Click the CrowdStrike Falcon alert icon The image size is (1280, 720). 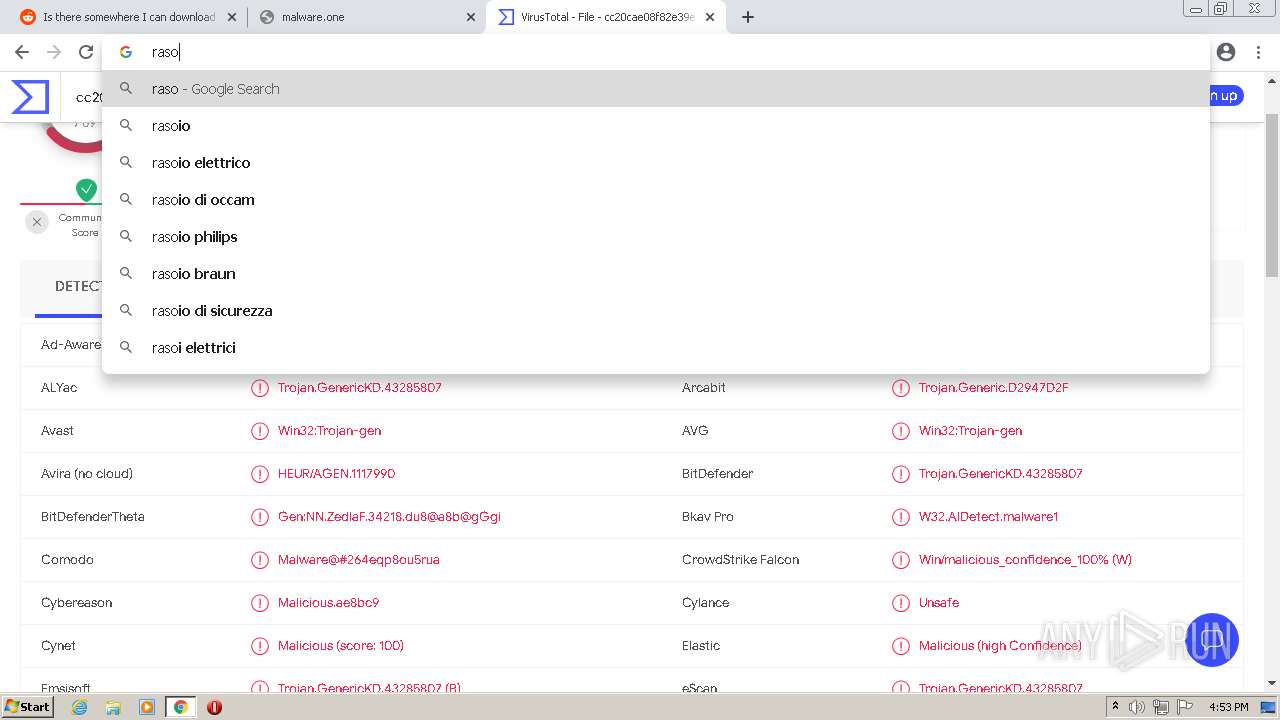click(901, 560)
